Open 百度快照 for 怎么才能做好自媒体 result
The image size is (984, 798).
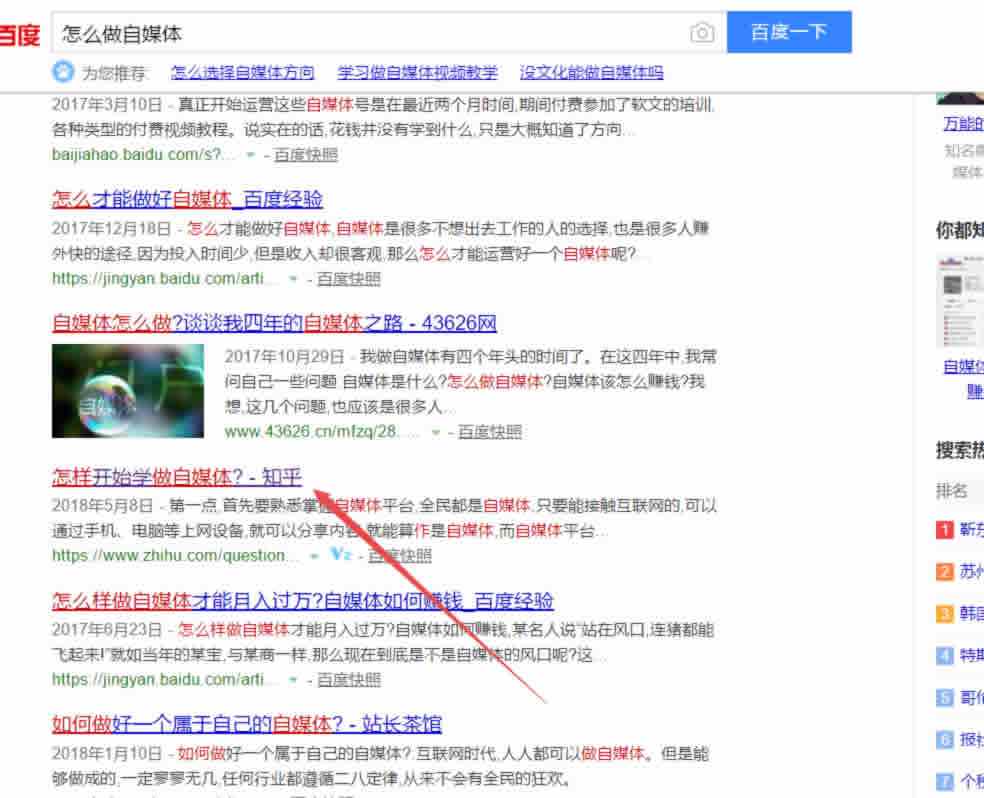[x=348, y=279]
